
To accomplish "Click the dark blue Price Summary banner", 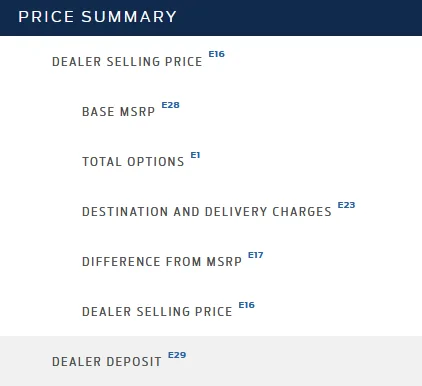I will click(x=211, y=18).
